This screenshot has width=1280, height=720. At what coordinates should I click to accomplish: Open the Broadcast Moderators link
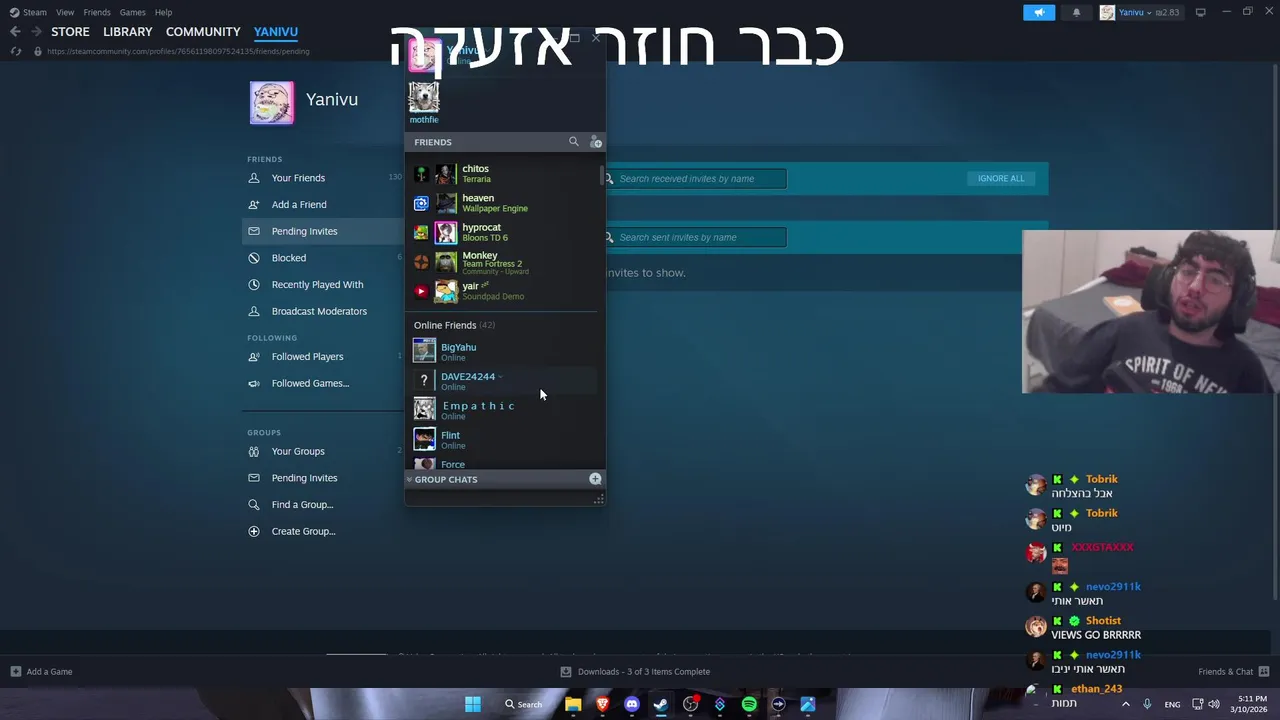[319, 311]
